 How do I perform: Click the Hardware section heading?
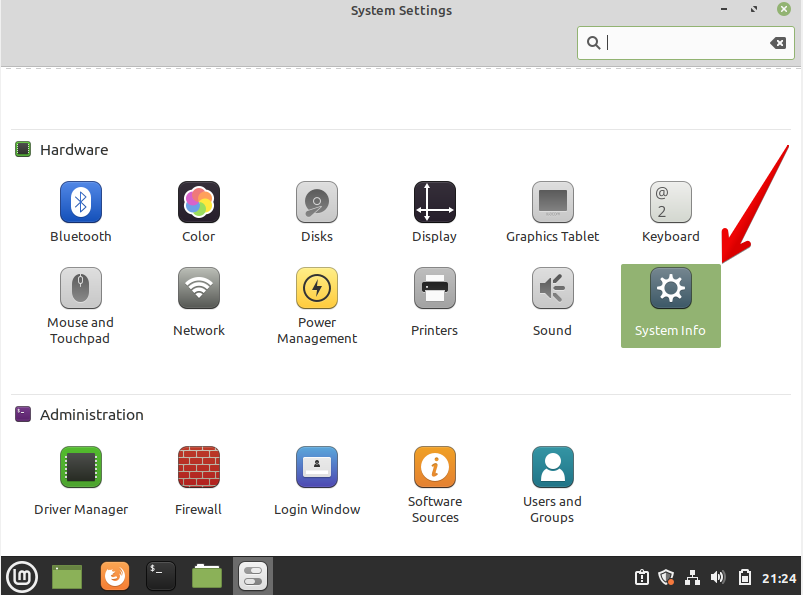click(x=74, y=150)
